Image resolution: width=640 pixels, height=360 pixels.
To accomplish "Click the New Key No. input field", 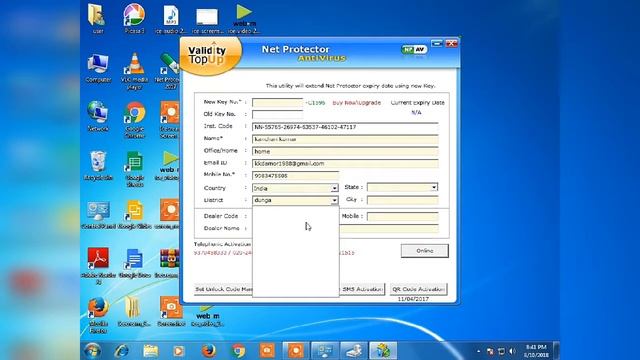I will click(278, 102).
